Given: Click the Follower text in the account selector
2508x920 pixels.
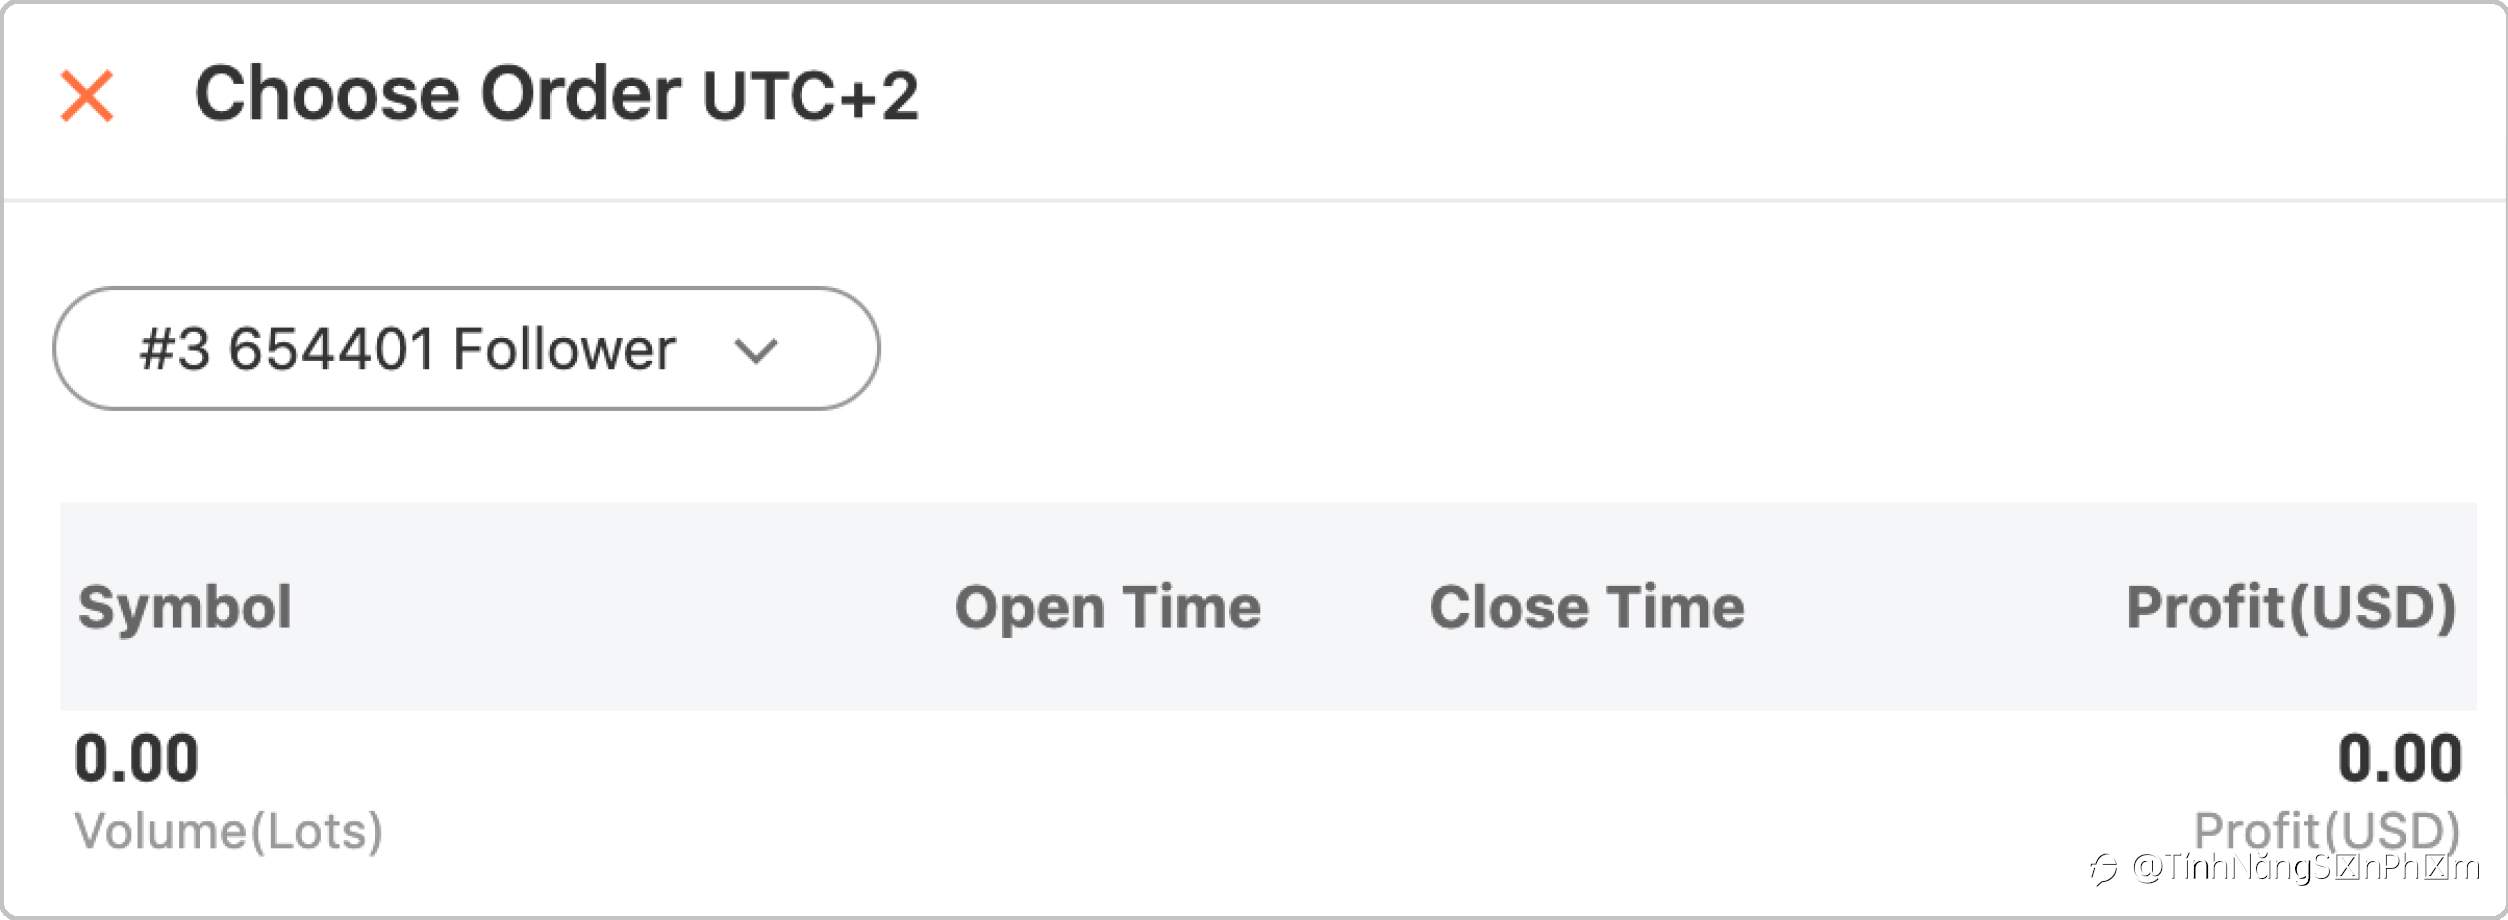Looking at the screenshot, I should pyautogui.click(x=564, y=349).
